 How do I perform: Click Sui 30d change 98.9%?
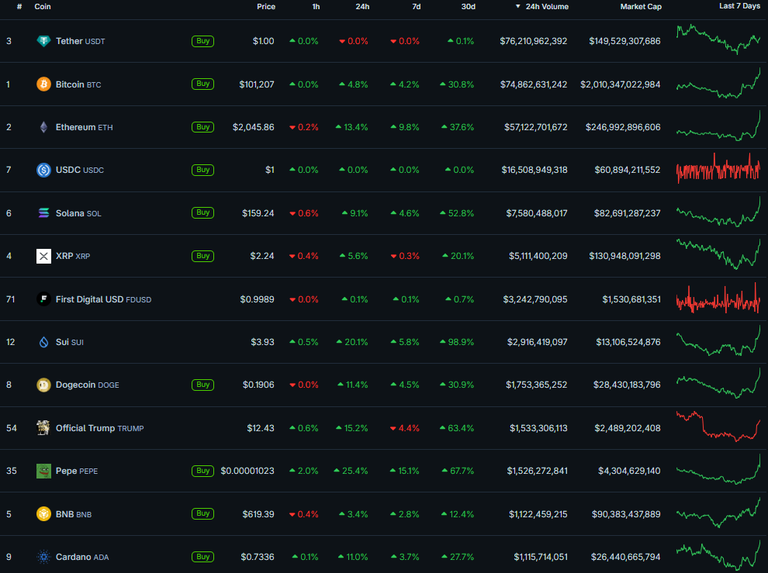pyautogui.click(x=457, y=342)
